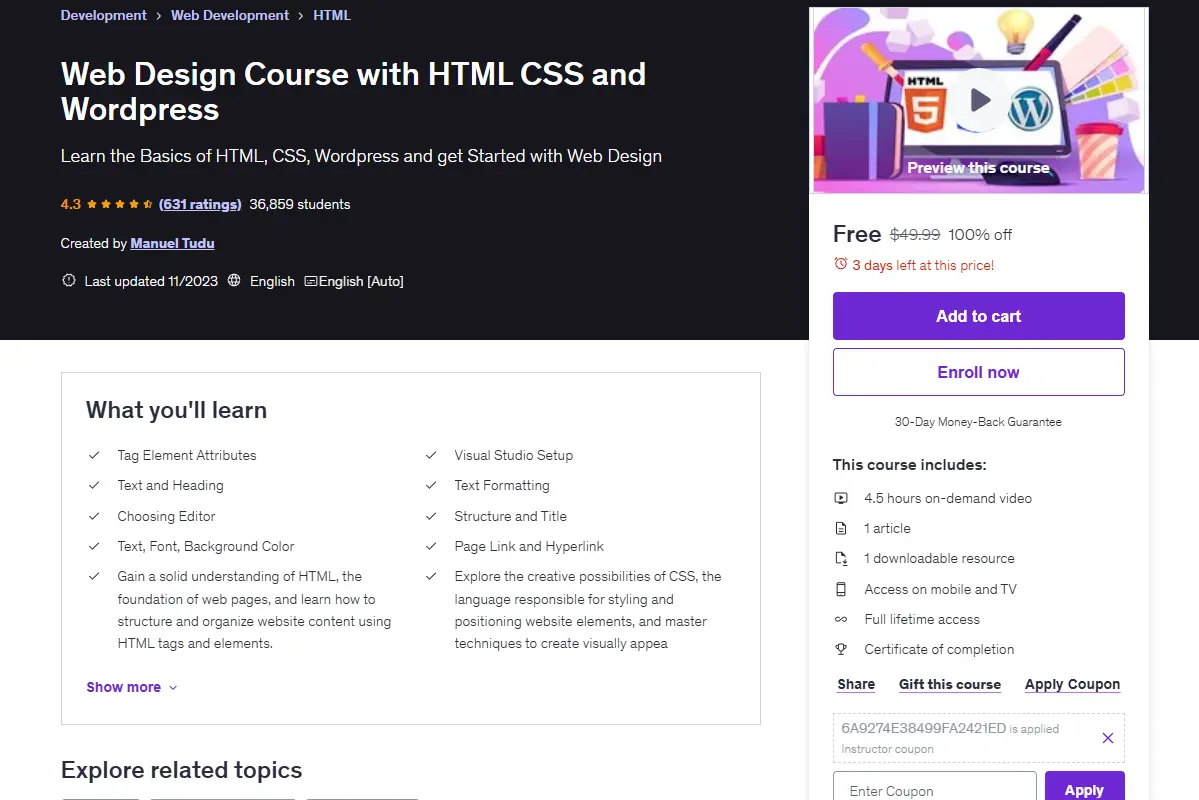Click the Enroll now button
Screen dimensions: 1199x800
pos(978,372)
